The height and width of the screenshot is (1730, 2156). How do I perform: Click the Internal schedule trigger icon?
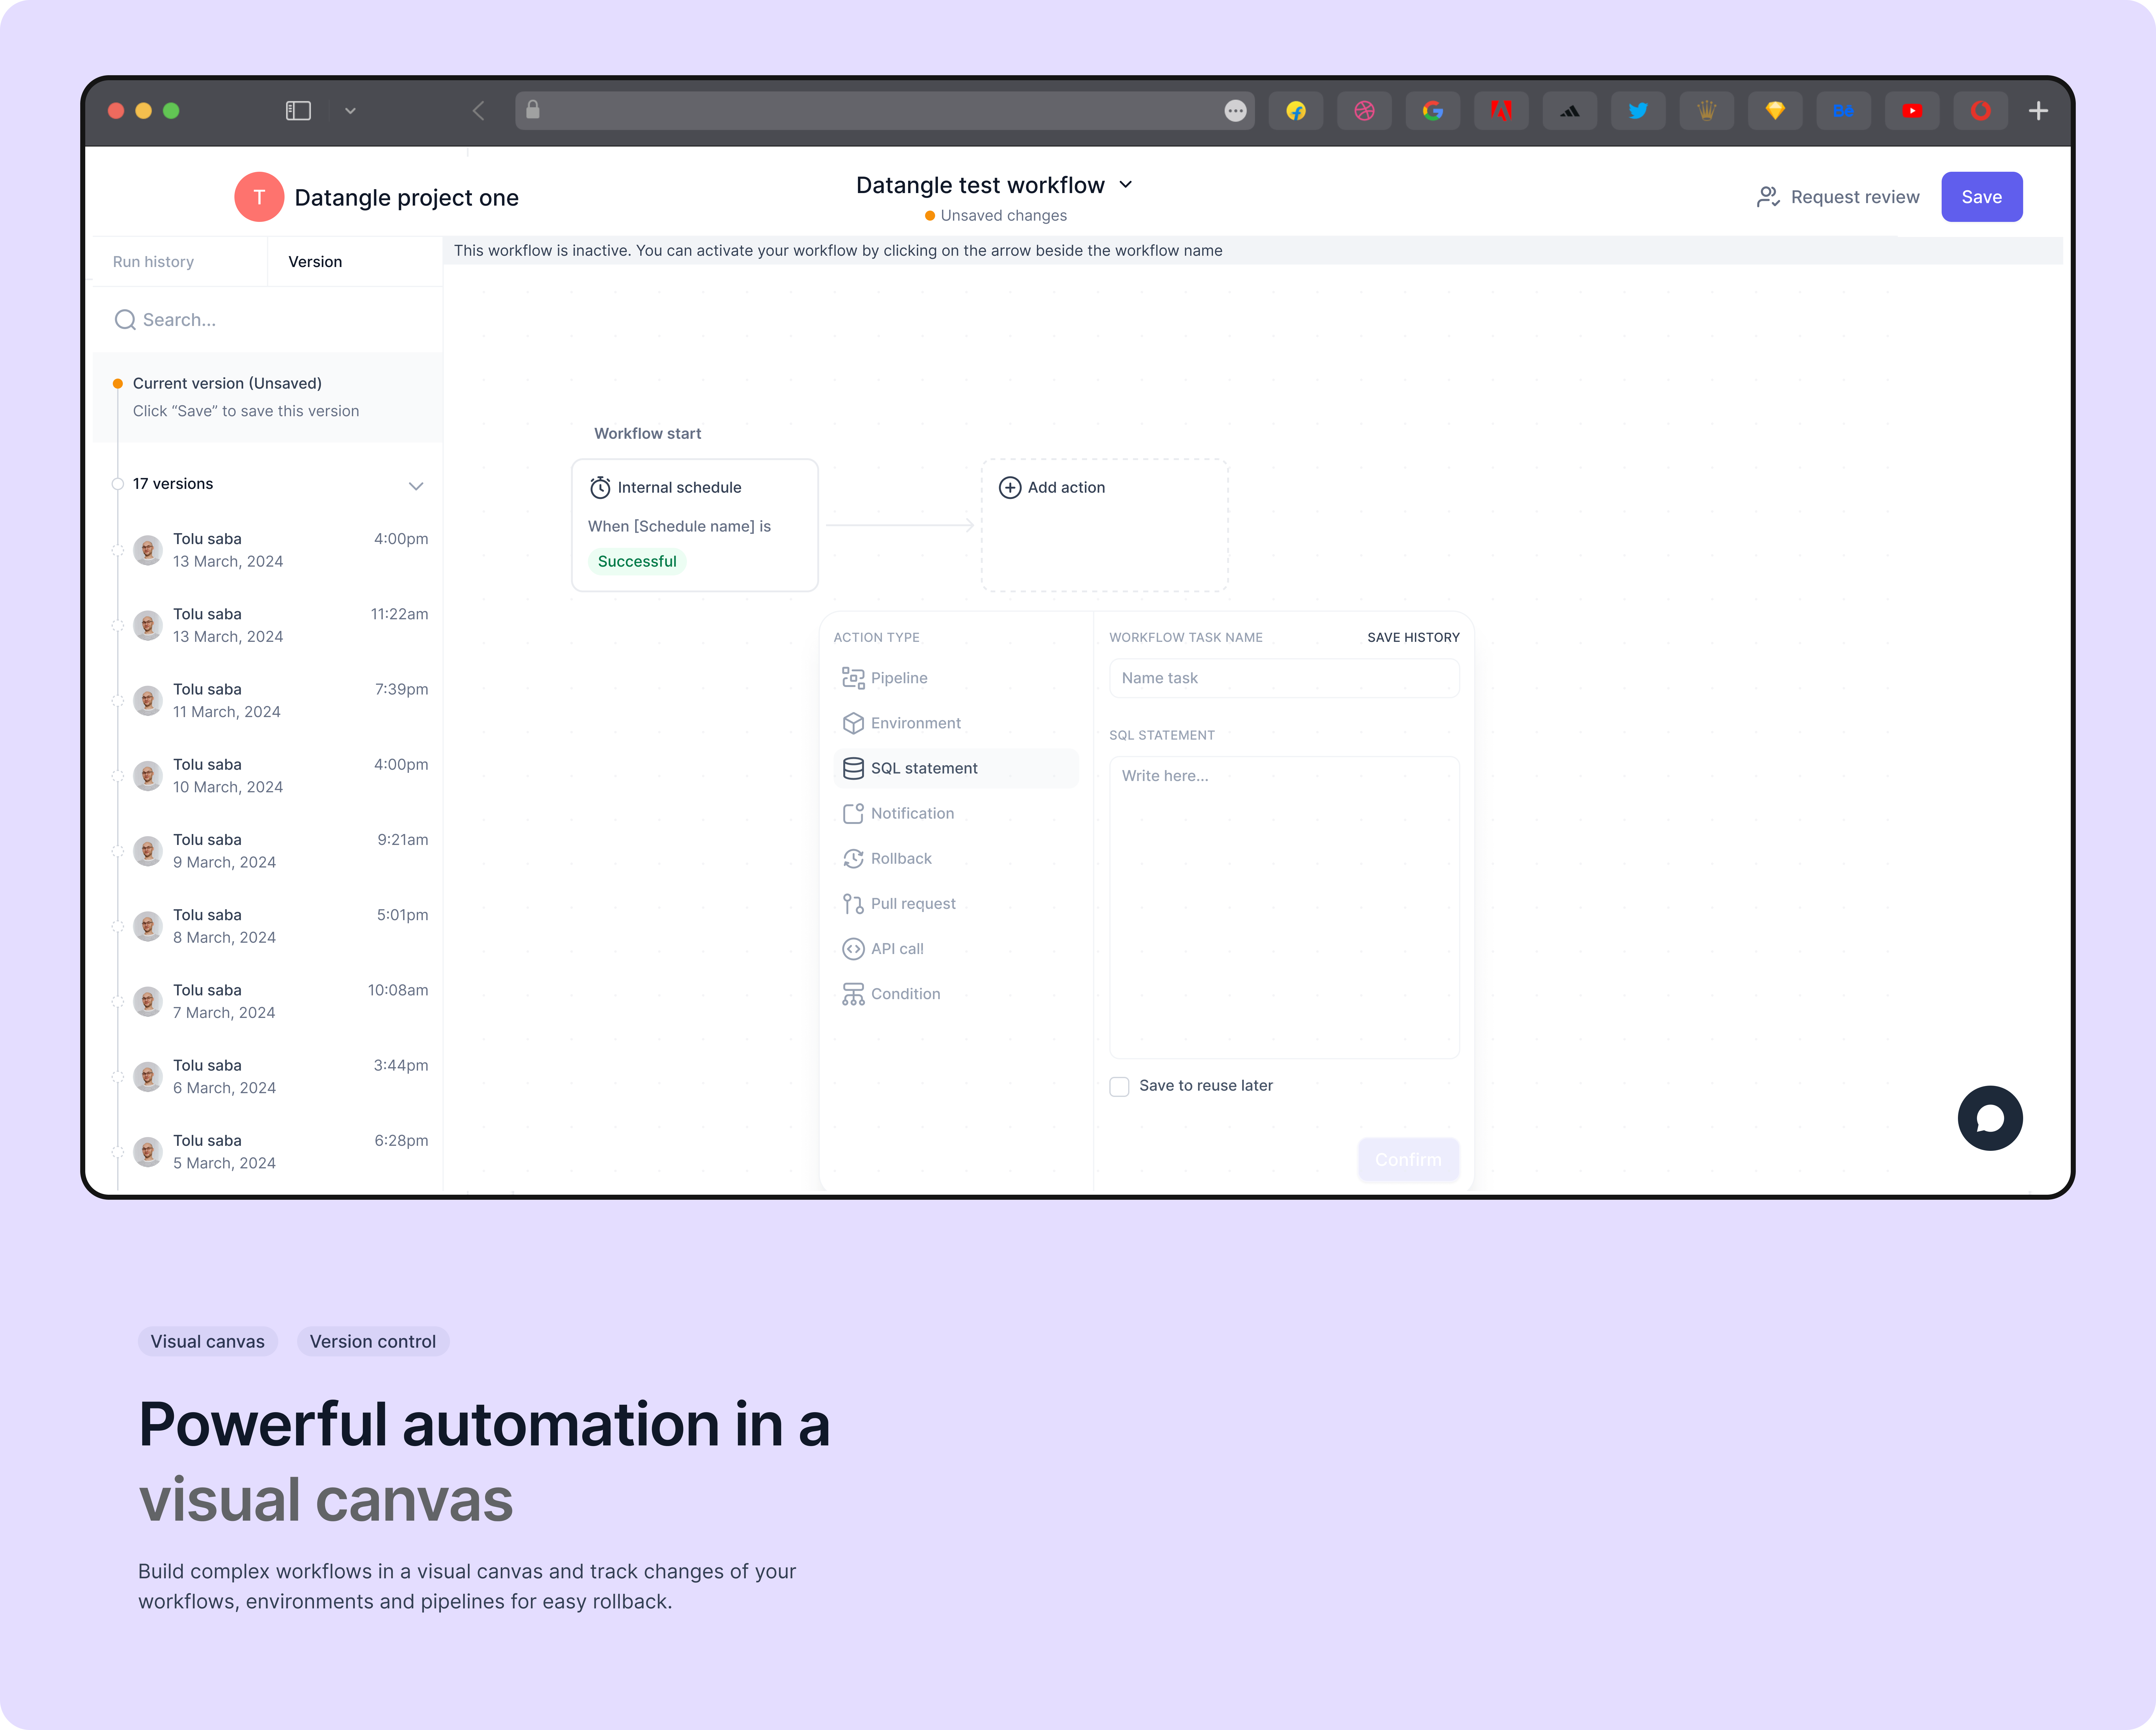[600, 487]
